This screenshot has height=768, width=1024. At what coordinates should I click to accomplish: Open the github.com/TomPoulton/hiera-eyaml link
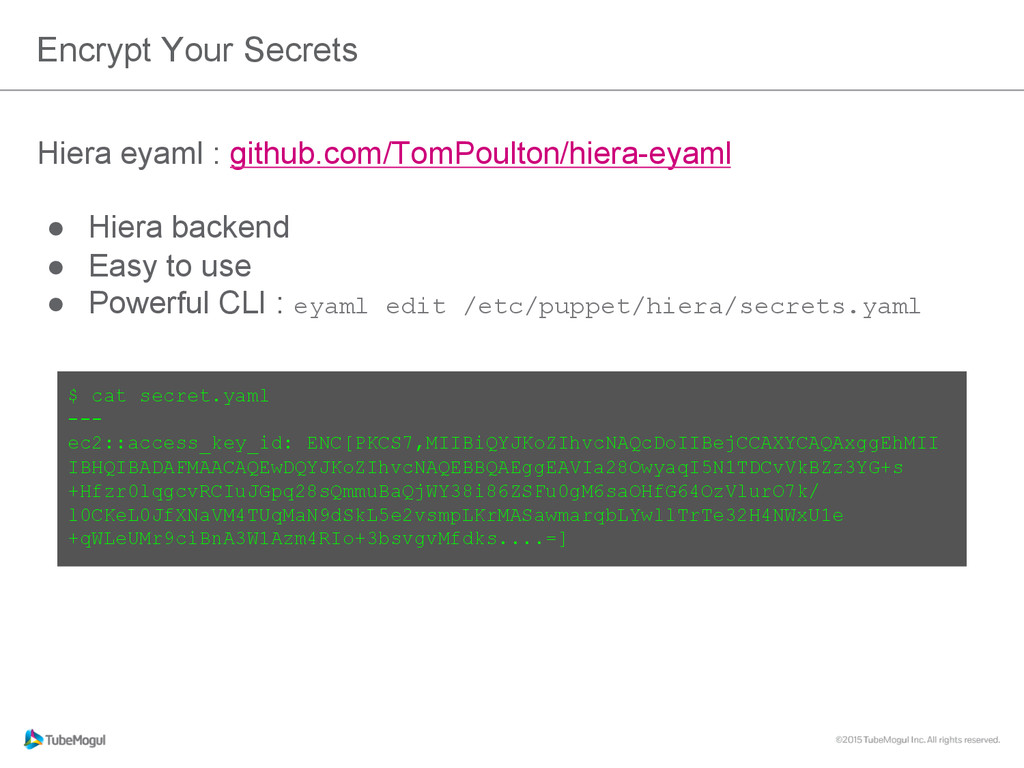coord(480,155)
